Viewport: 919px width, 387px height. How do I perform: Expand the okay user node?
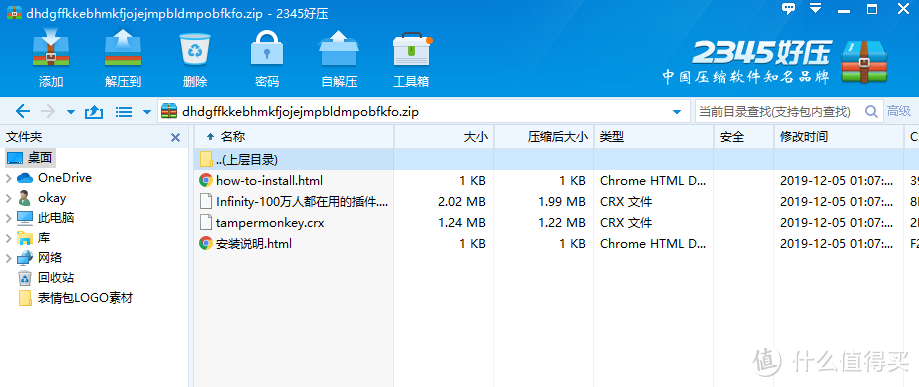tap(8, 198)
